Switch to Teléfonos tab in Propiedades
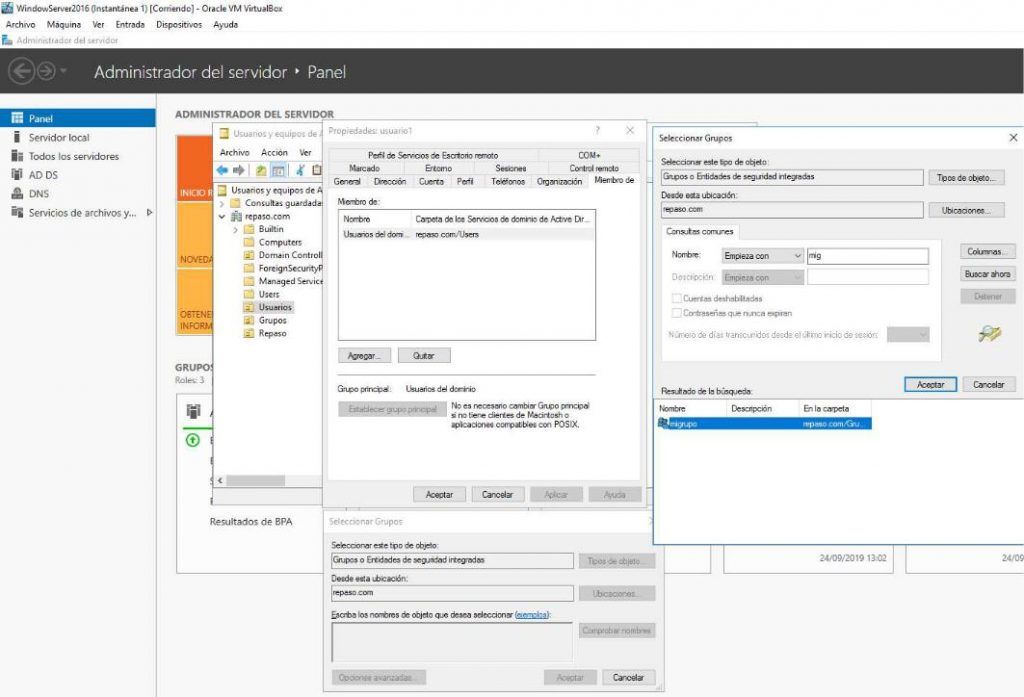 [507, 182]
